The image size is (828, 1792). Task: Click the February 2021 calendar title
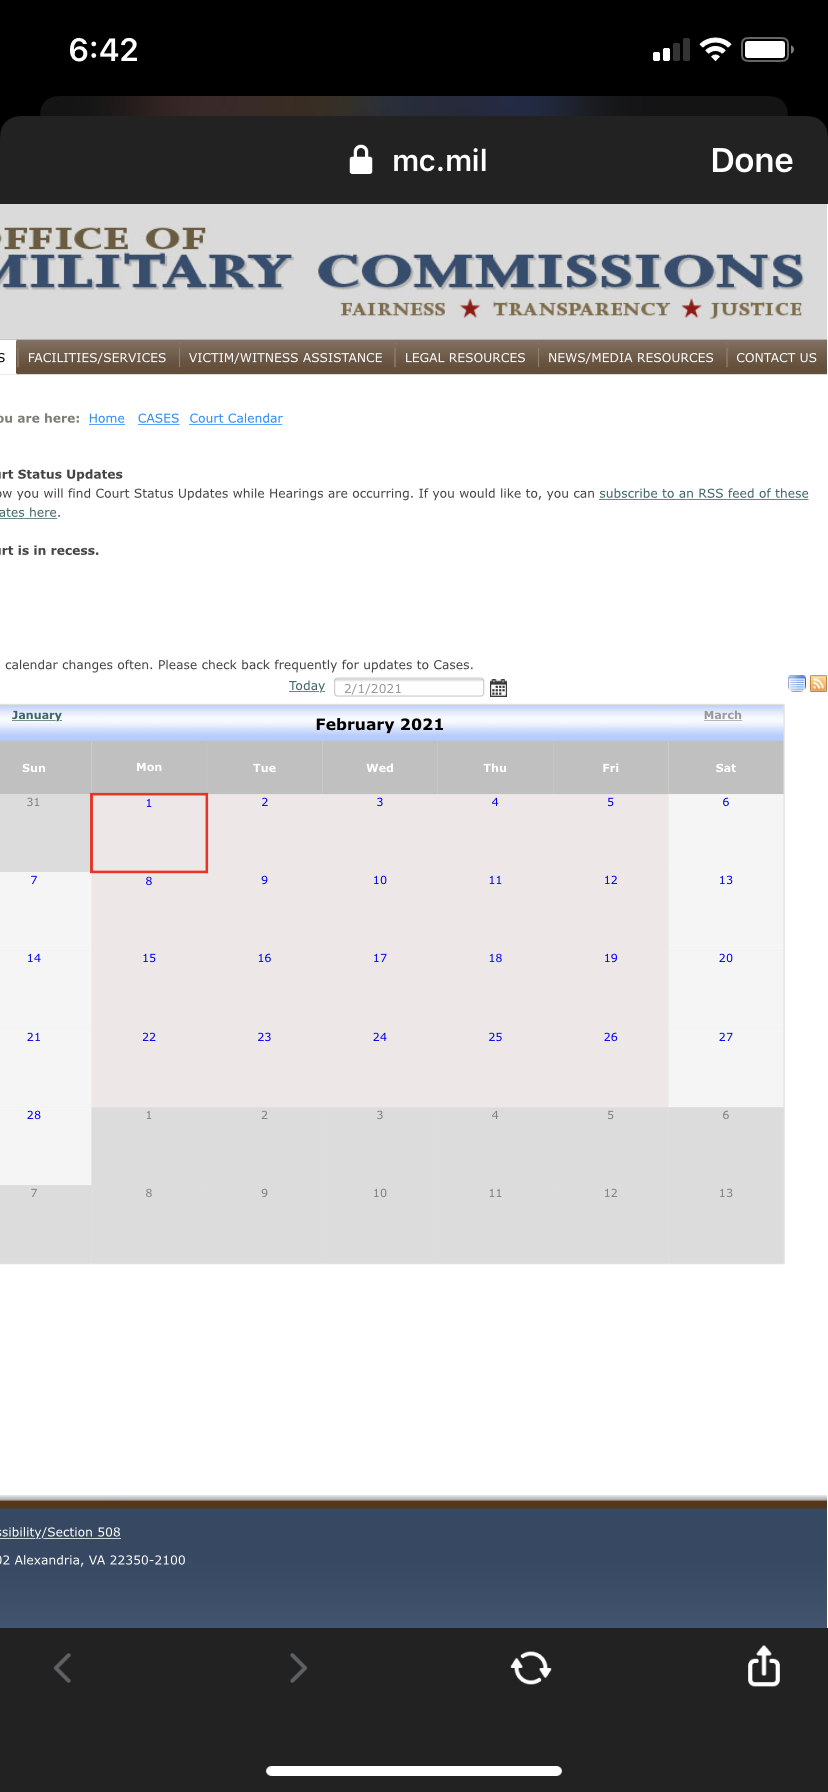(x=380, y=724)
